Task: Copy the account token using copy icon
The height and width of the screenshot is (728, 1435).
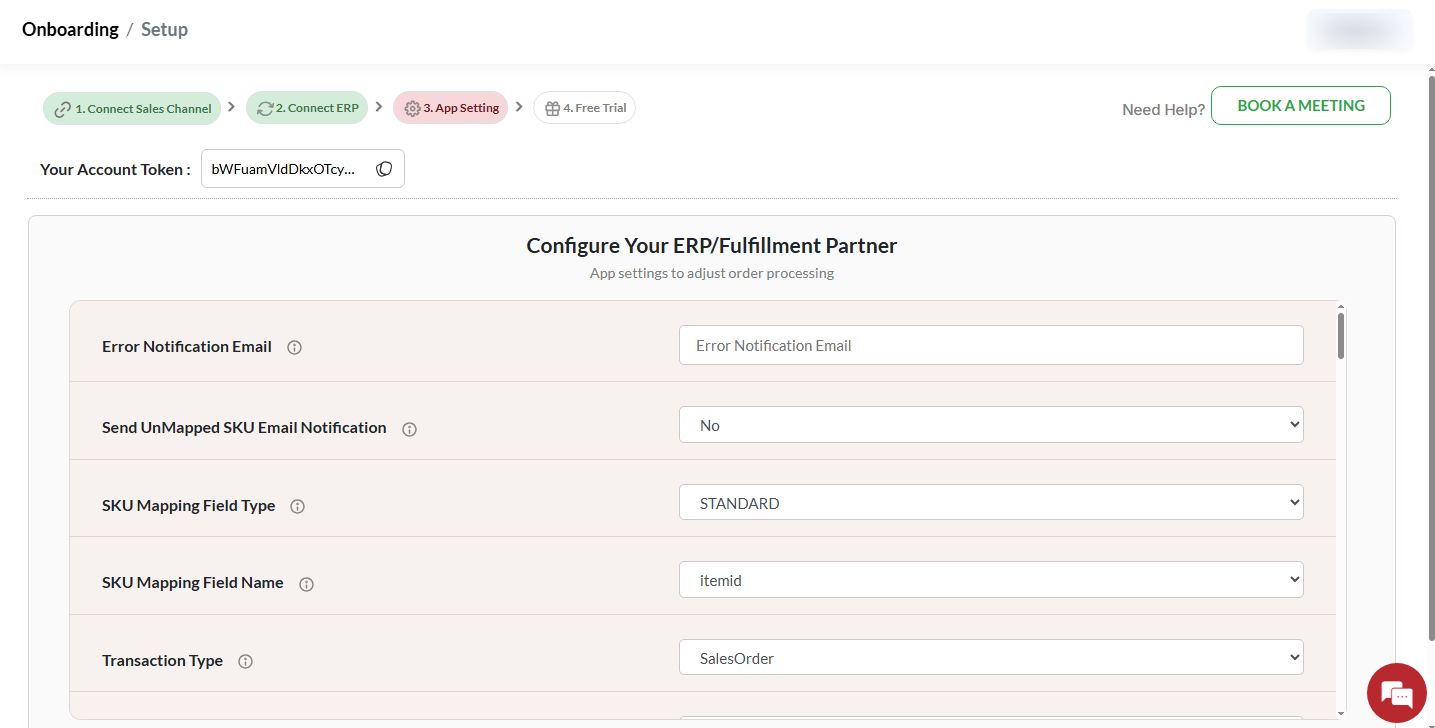Action: coord(384,169)
